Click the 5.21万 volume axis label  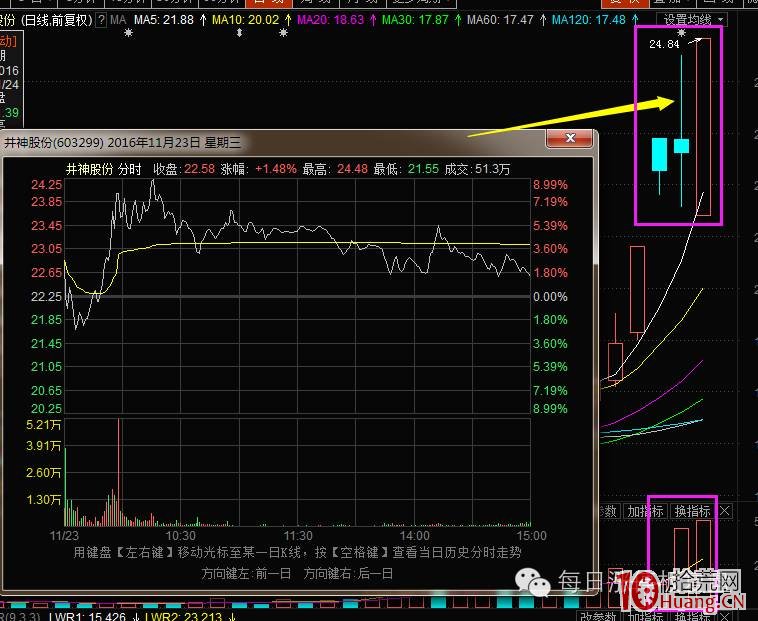point(44,425)
